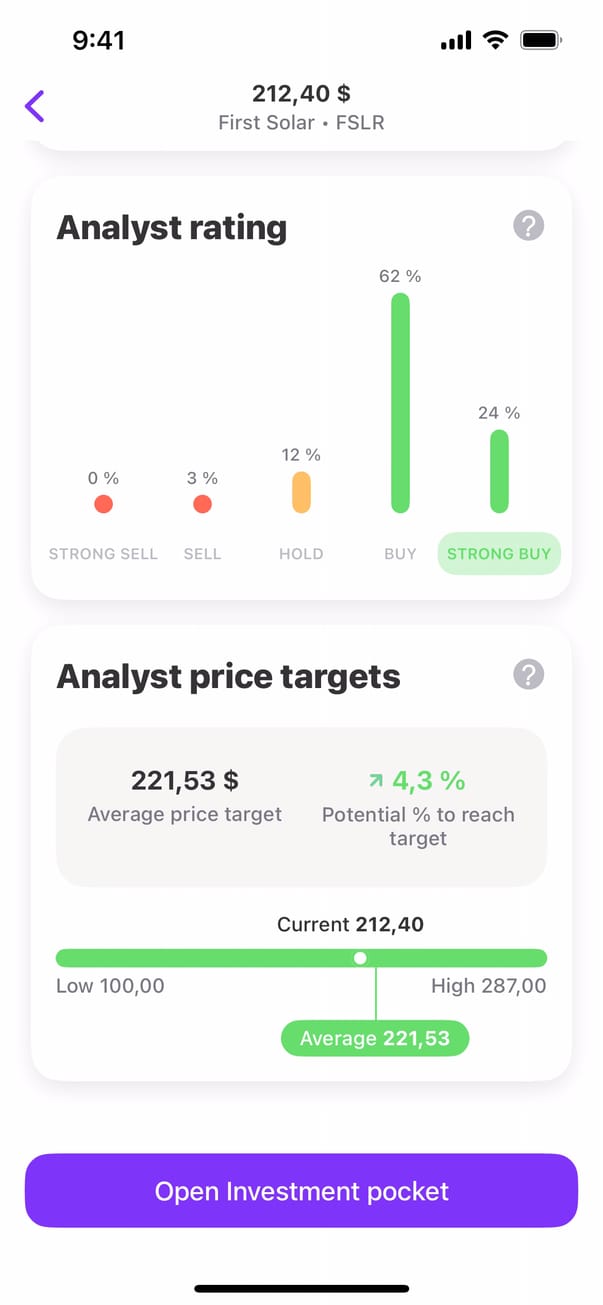
Task: Select the SELL rating label
Action: pos(202,554)
